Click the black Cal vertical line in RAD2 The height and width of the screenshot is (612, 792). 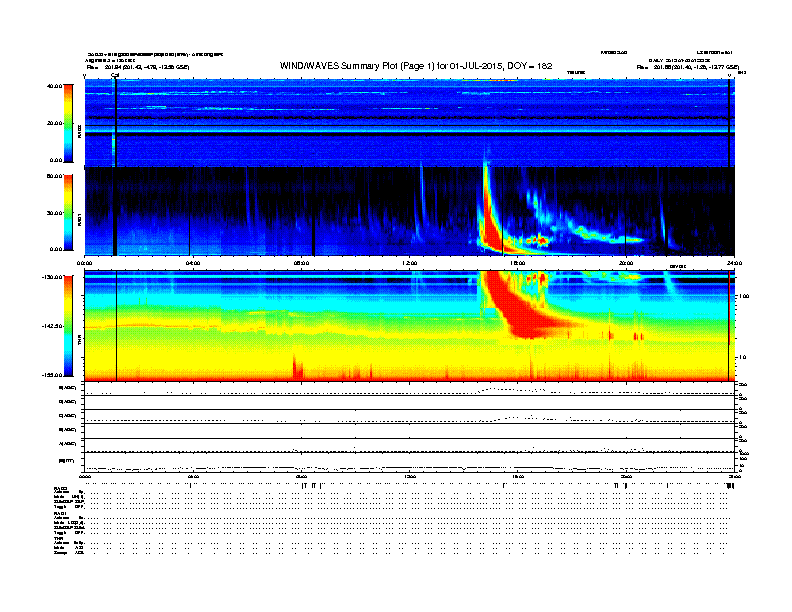(116, 123)
